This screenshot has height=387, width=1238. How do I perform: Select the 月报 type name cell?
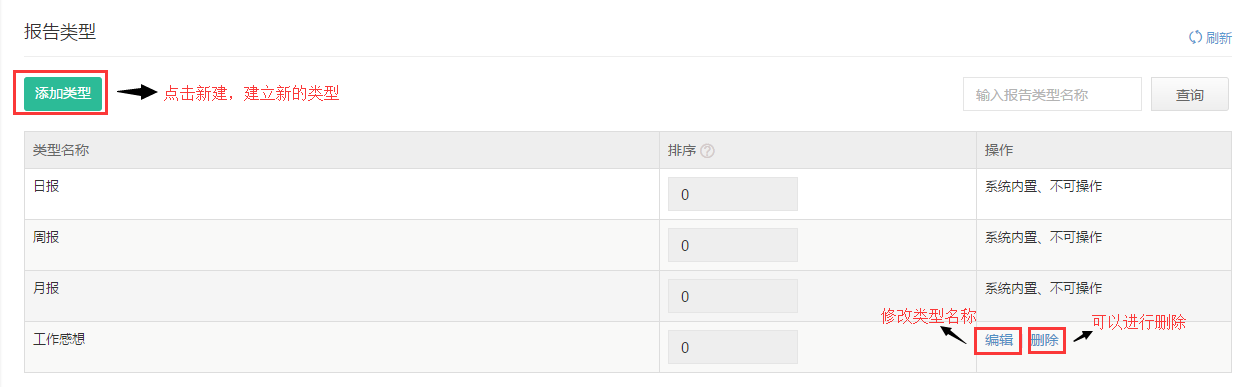pos(342,296)
